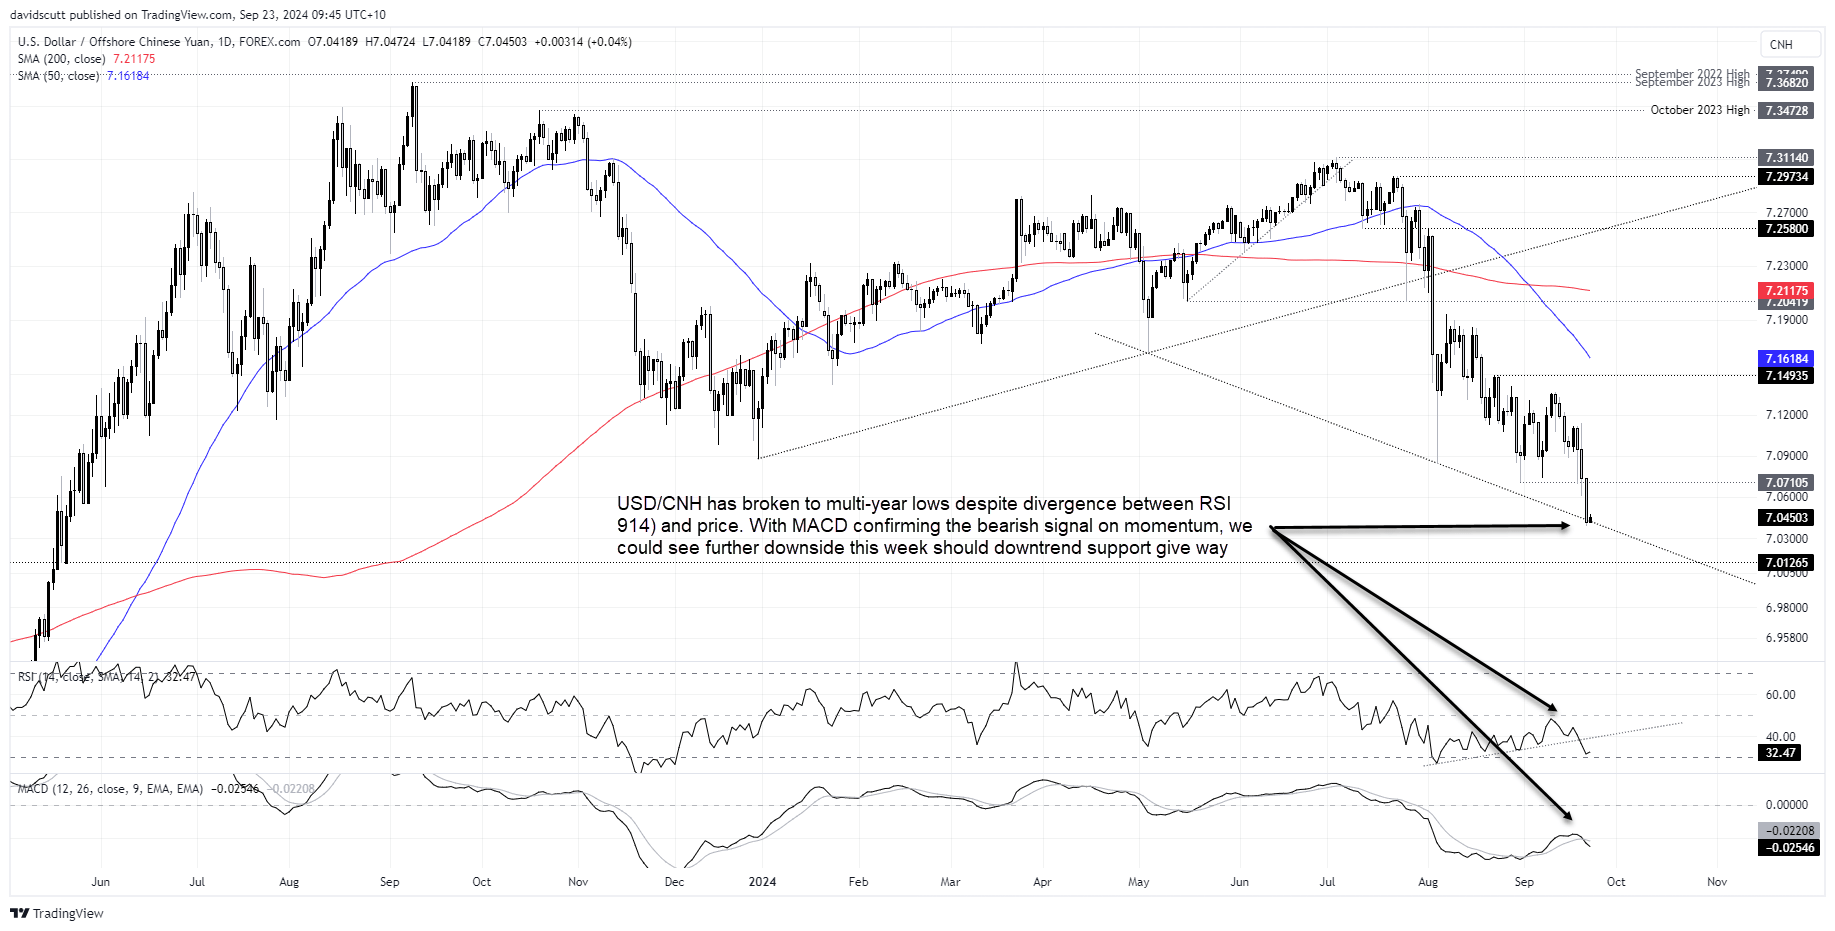
Task: Click the -0.02546 MACD value tag
Action: (1789, 848)
